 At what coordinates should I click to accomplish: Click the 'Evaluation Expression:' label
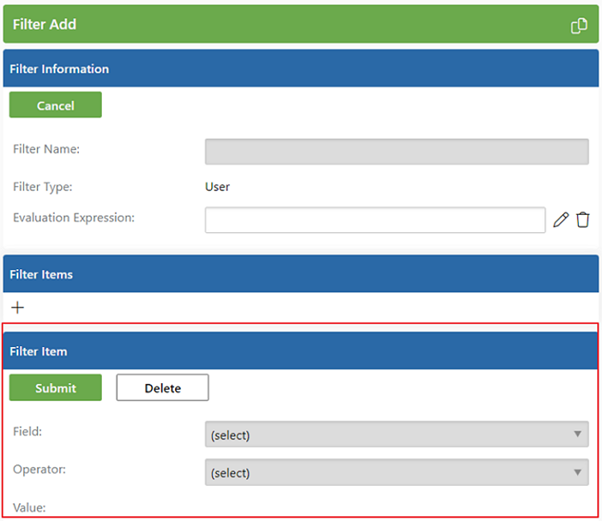click(74, 218)
